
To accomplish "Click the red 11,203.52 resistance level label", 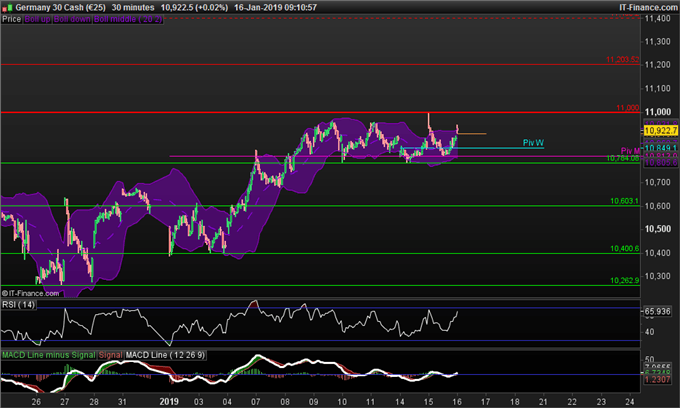I will click(x=622, y=59).
